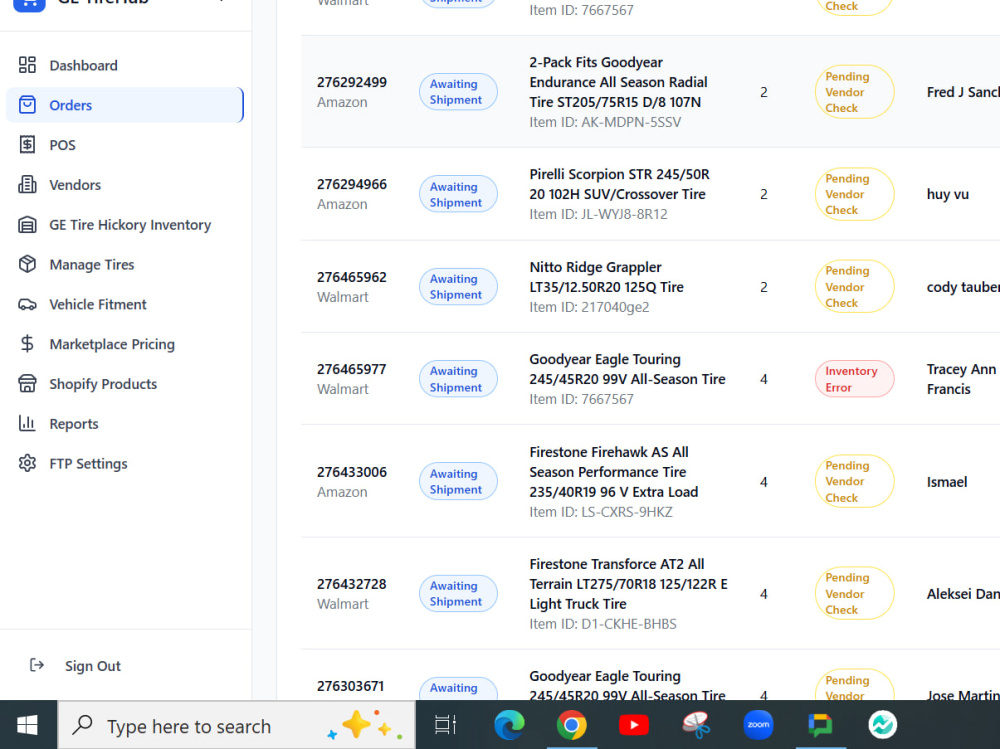This screenshot has width=1000, height=749.
Task: Open Manage Tires page
Action: coord(92,265)
